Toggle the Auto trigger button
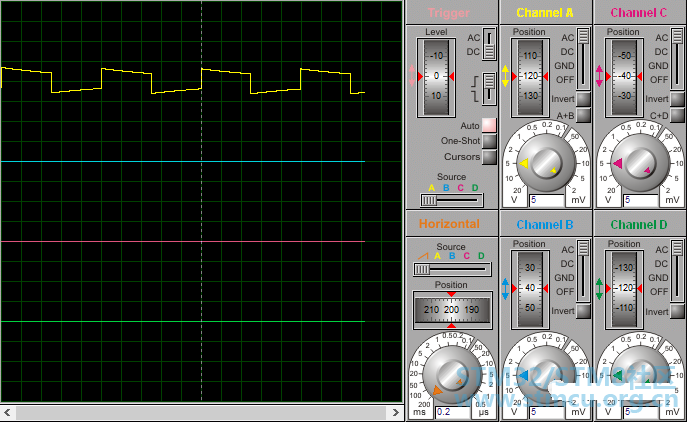Screen dimensions: 687x422 [489, 125]
